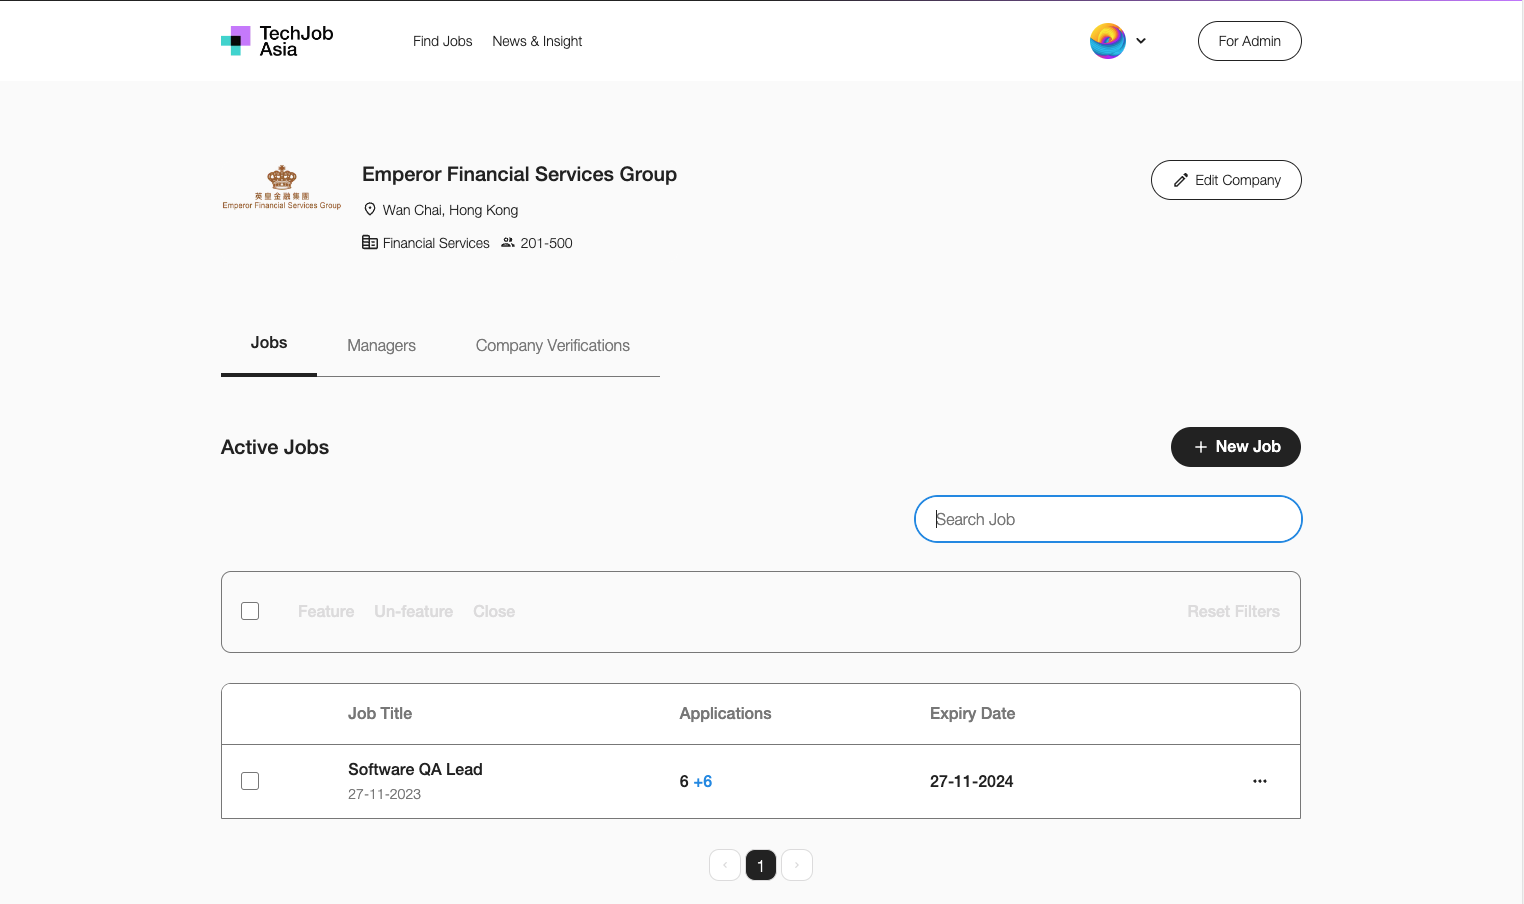Create a job with New Job button
This screenshot has width=1524, height=904.
(x=1236, y=447)
